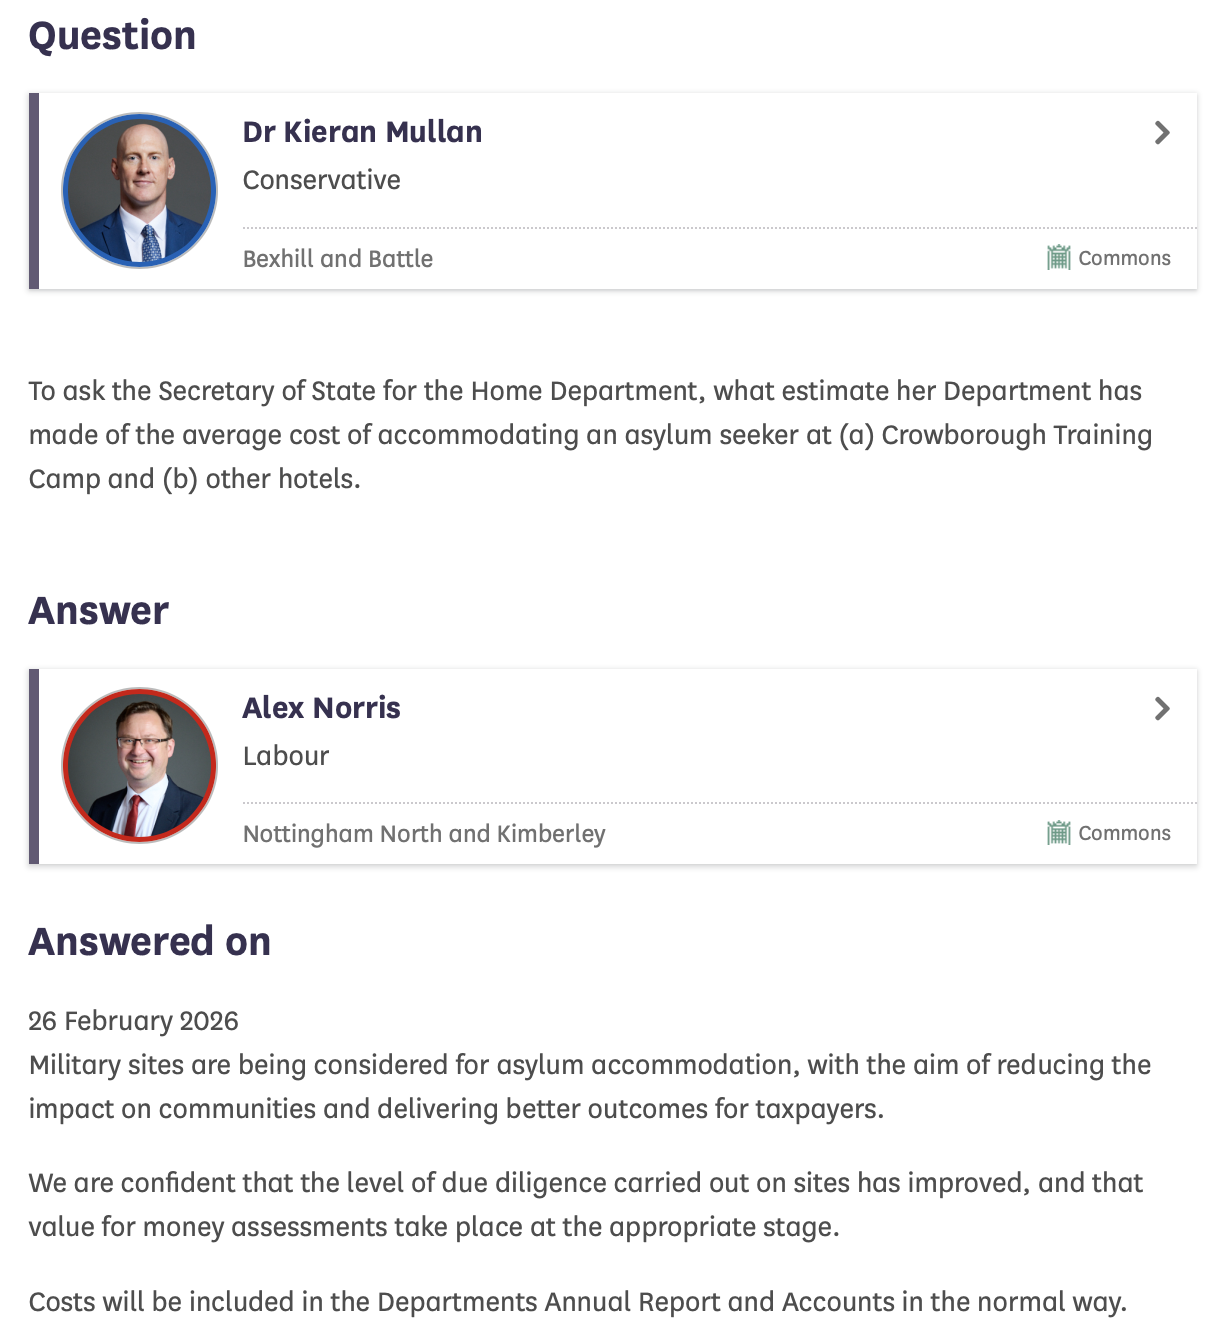Click the Commons portcullis icon in Kieran Mullan's card
1230x1334 pixels.
(1058, 258)
